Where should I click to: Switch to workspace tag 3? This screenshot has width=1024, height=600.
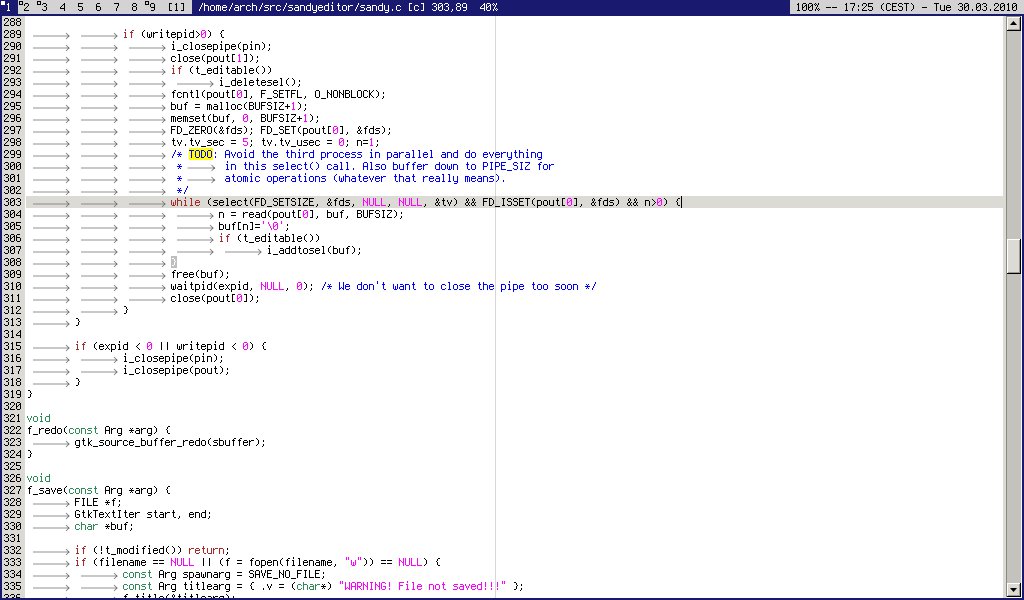tap(43, 7)
